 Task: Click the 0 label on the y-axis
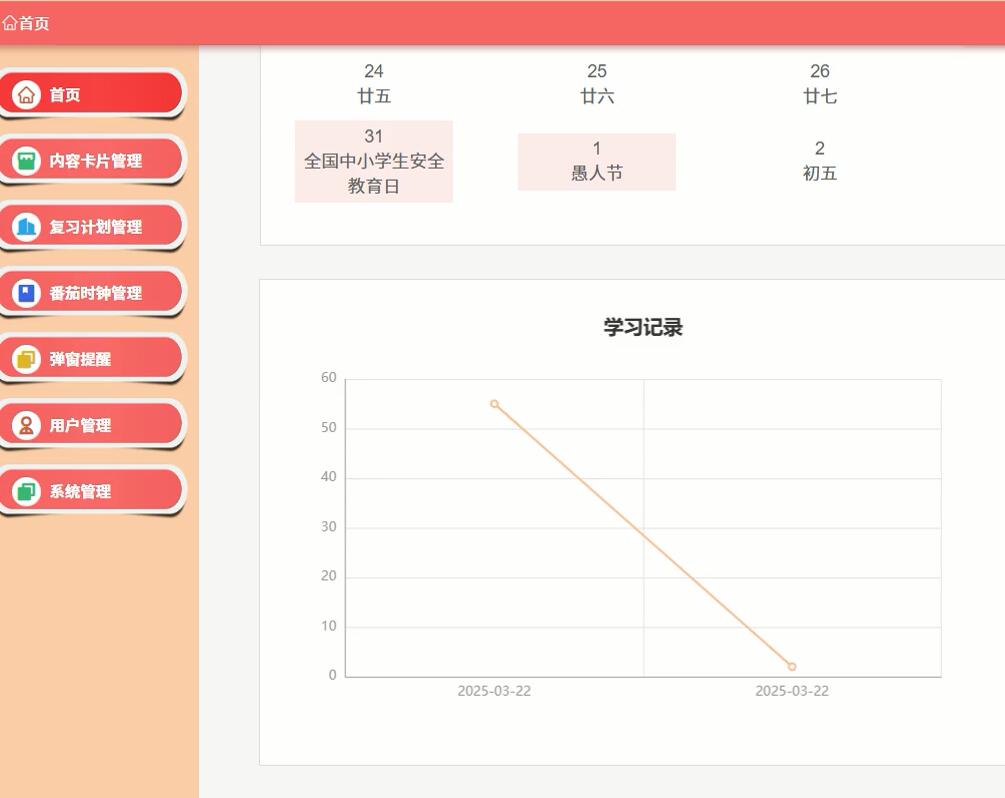pos(333,675)
